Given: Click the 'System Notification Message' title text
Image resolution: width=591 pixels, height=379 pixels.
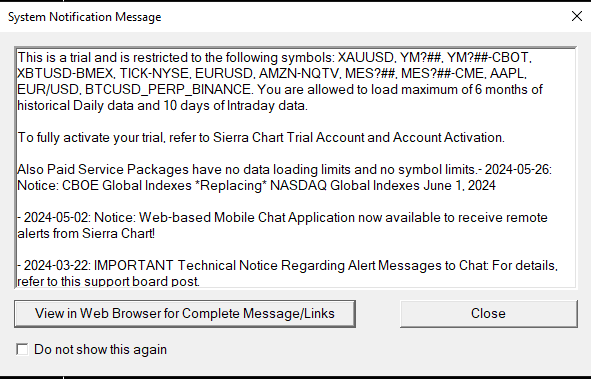Looking at the screenshot, I should pyautogui.click(x=85, y=17).
